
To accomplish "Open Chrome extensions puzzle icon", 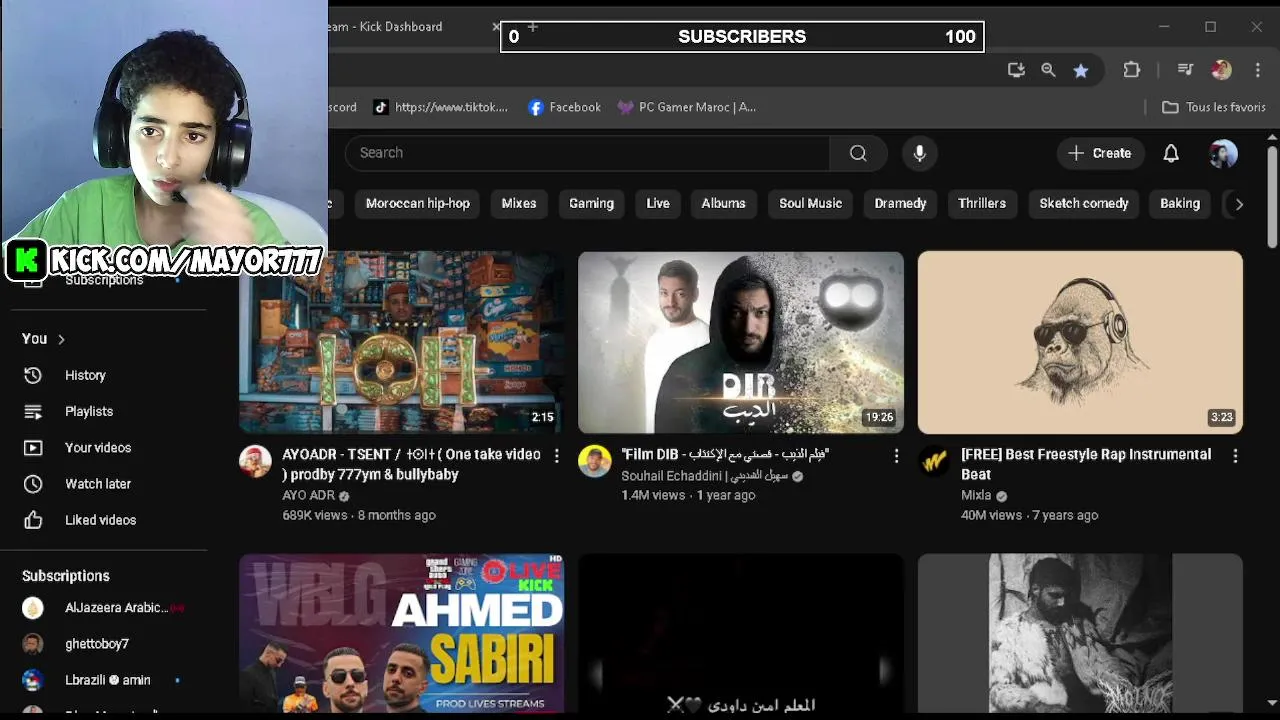I will pos(1131,70).
